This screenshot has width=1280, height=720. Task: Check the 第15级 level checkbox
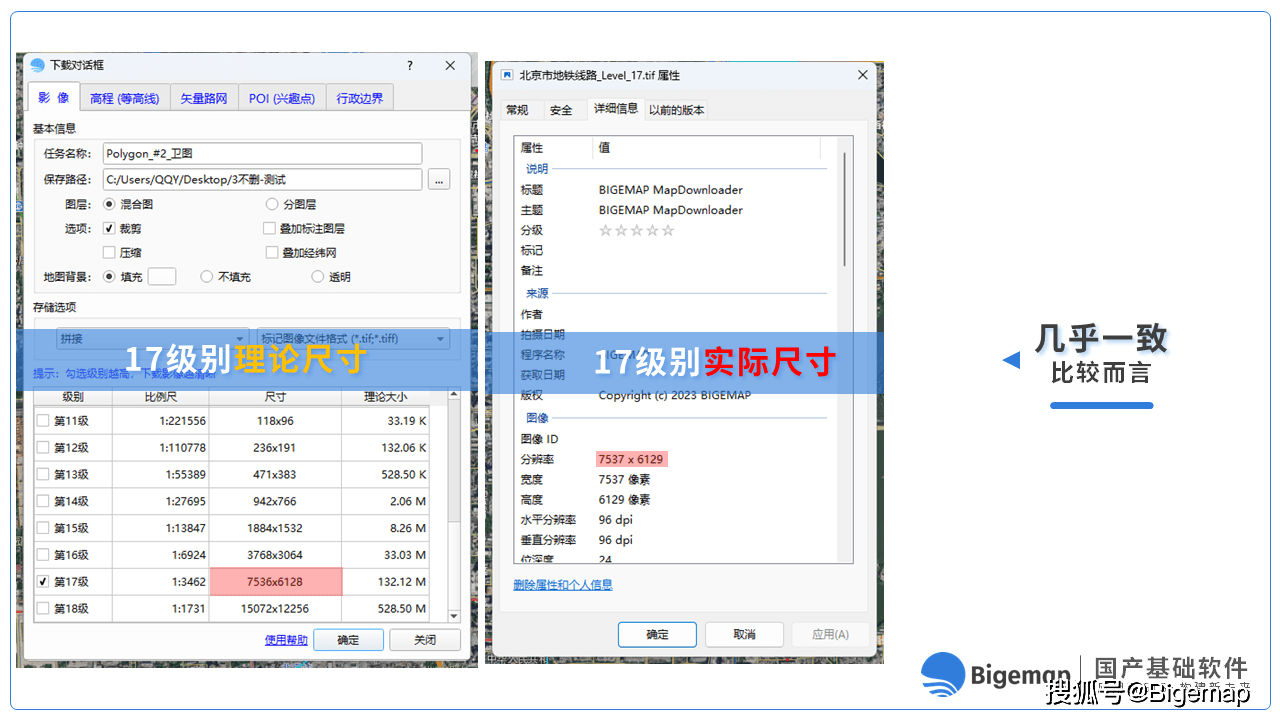click(x=43, y=528)
